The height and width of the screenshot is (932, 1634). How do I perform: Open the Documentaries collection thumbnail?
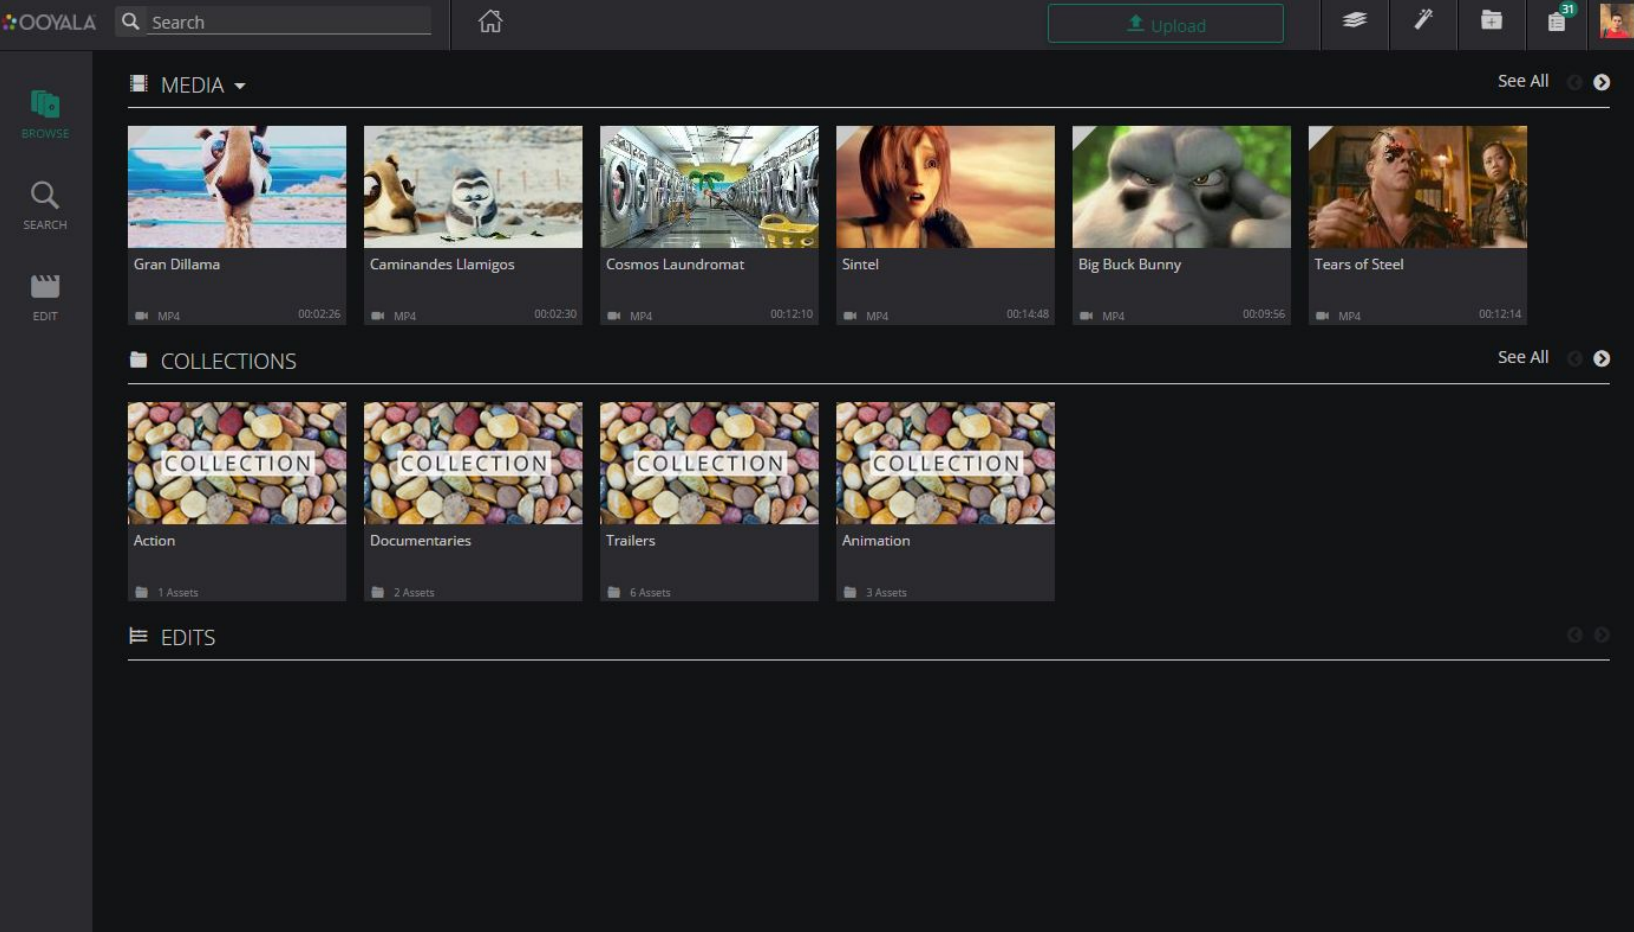tap(473, 463)
